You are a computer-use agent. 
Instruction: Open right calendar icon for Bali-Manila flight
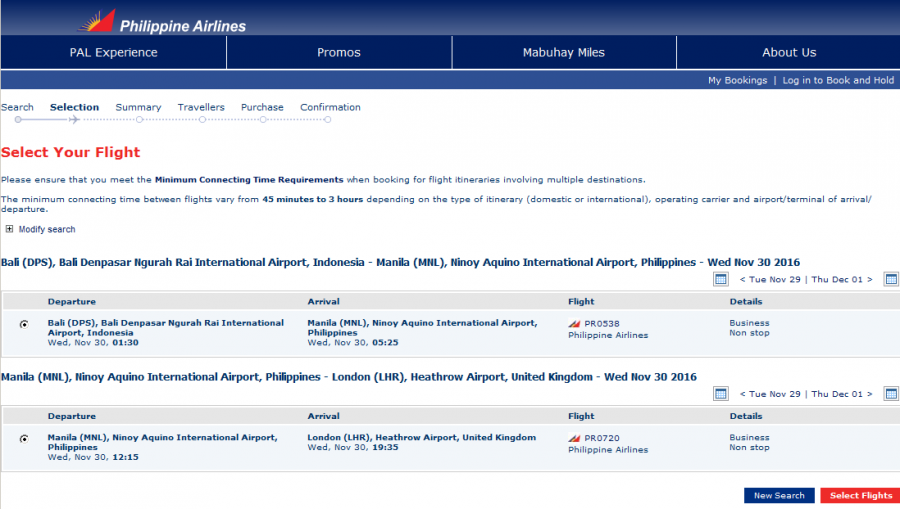[x=891, y=279]
